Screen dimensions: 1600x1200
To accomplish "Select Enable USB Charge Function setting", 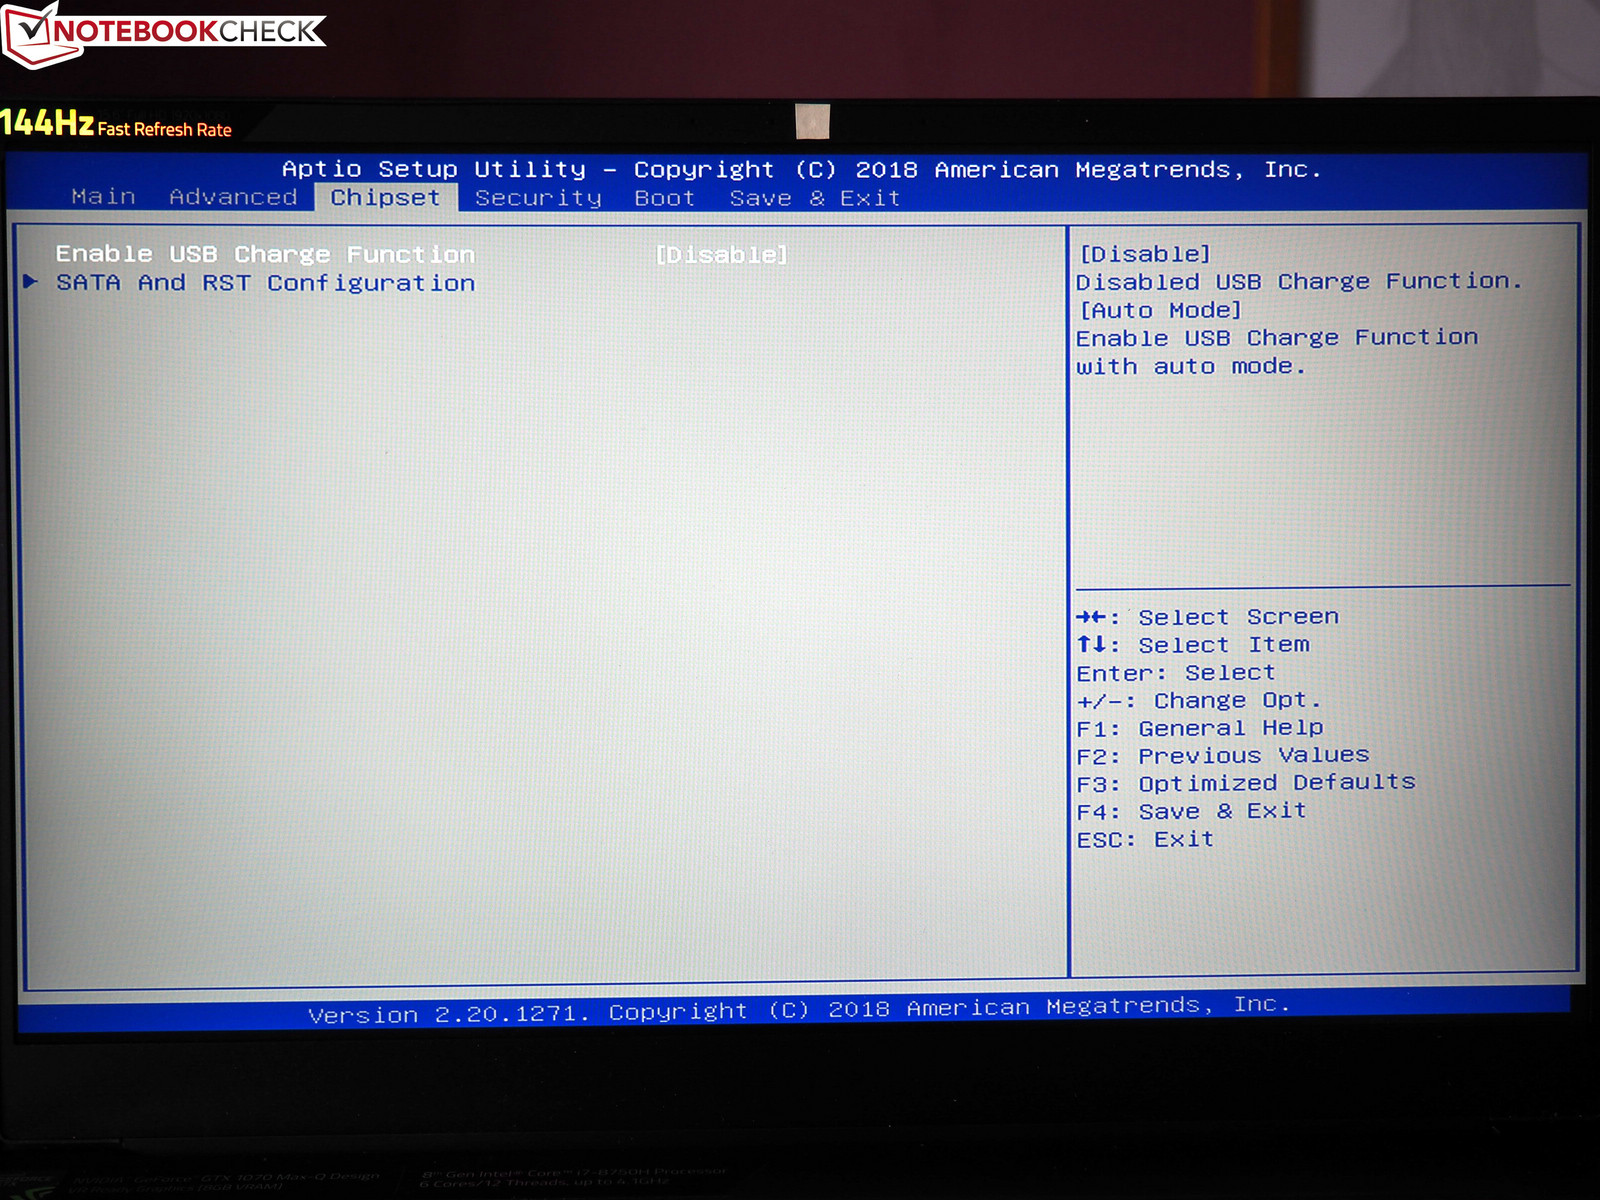I will tap(265, 254).
